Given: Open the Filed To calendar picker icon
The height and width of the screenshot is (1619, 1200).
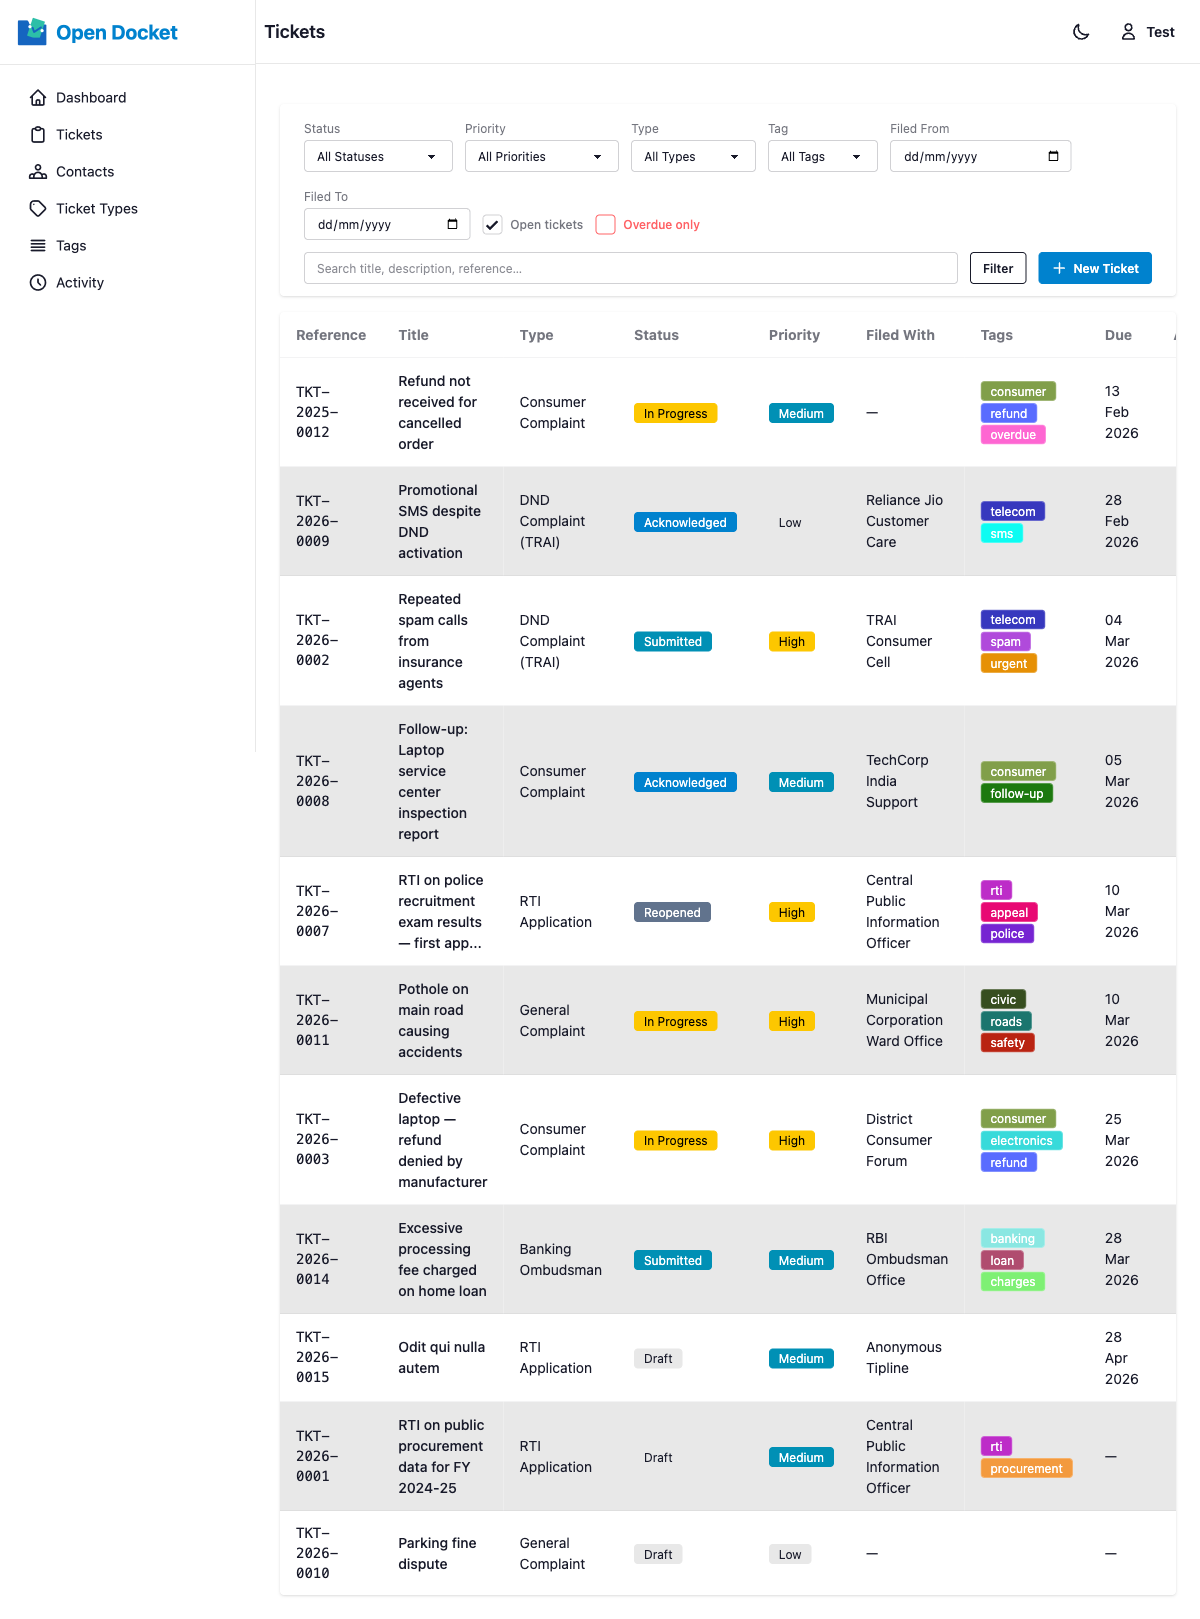Looking at the screenshot, I should [x=452, y=224].
